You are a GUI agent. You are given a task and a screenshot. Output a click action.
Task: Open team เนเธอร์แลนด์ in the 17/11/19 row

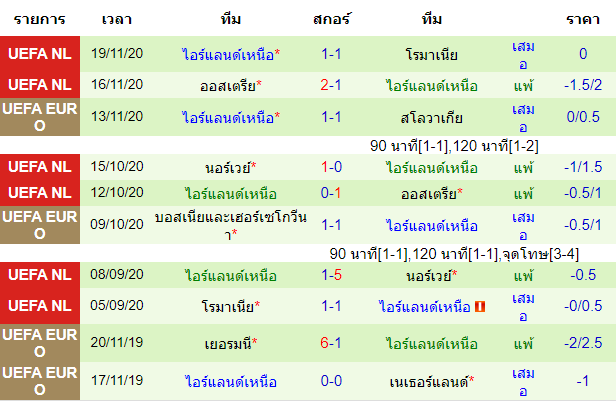(x=431, y=381)
